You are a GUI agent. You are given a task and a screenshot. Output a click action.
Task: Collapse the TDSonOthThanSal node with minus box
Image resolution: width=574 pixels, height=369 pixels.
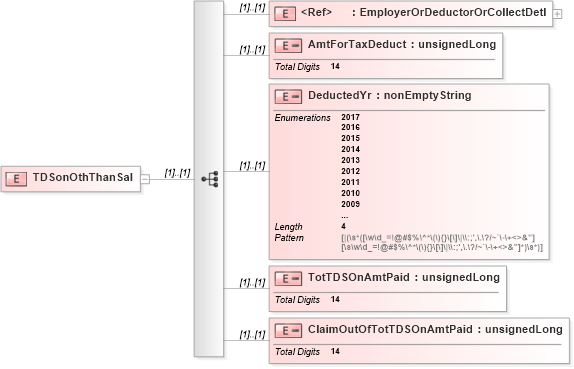click(x=145, y=179)
